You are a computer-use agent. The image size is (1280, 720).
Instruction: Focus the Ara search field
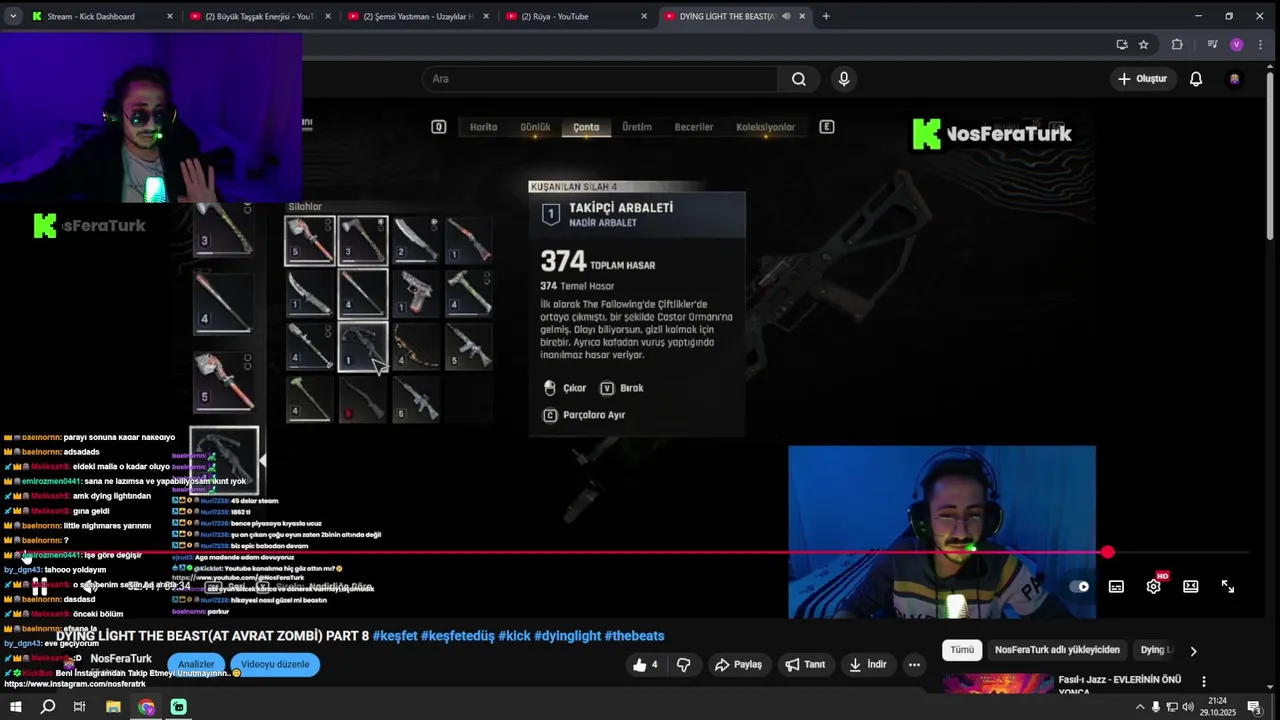pos(600,79)
